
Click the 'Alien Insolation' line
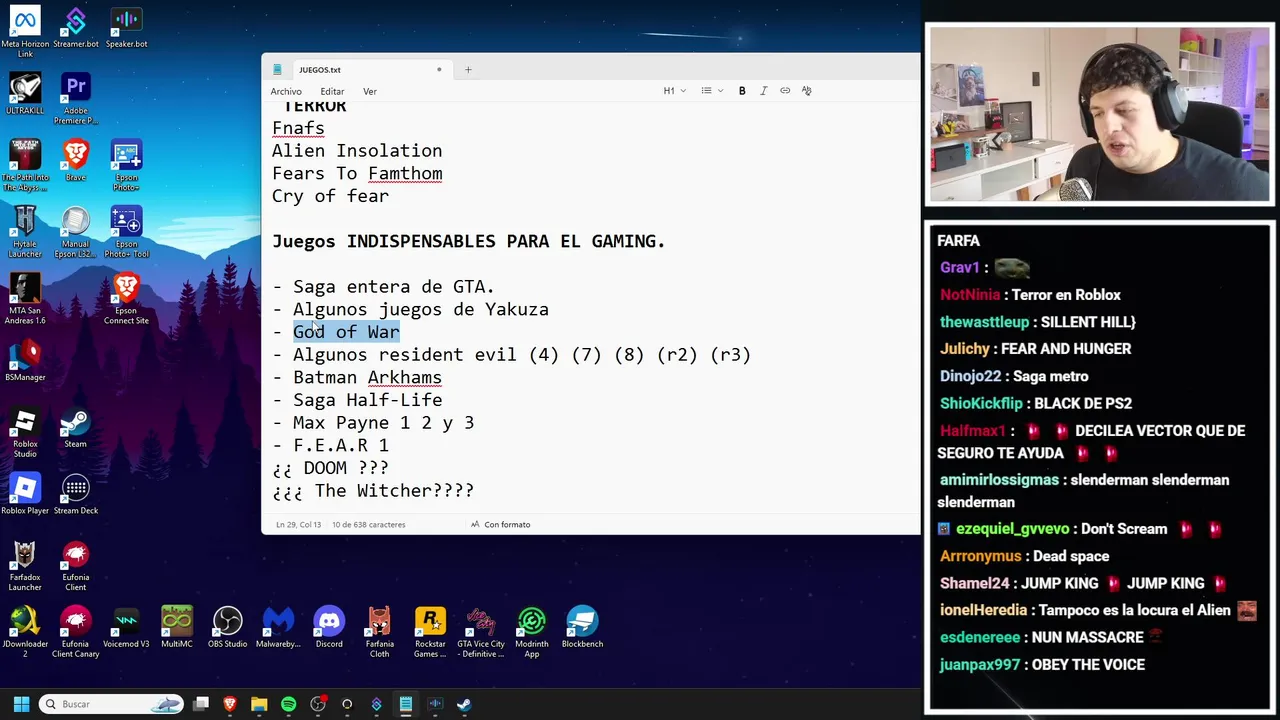[x=357, y=151]
